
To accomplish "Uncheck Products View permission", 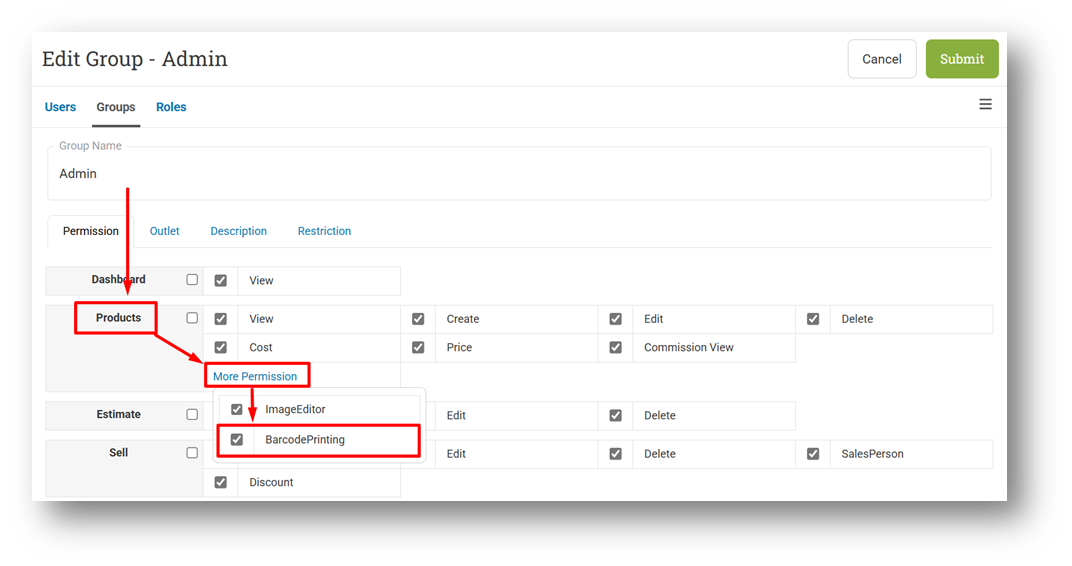I will pos(221,319).
